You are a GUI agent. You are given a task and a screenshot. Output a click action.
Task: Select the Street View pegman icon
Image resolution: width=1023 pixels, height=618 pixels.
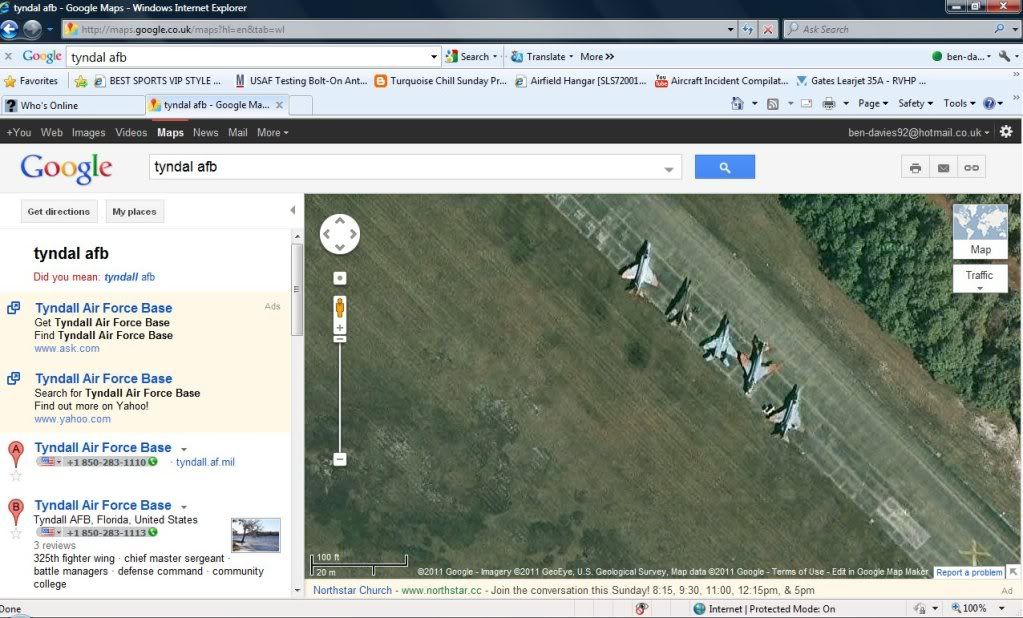click(x=340, y=307)
